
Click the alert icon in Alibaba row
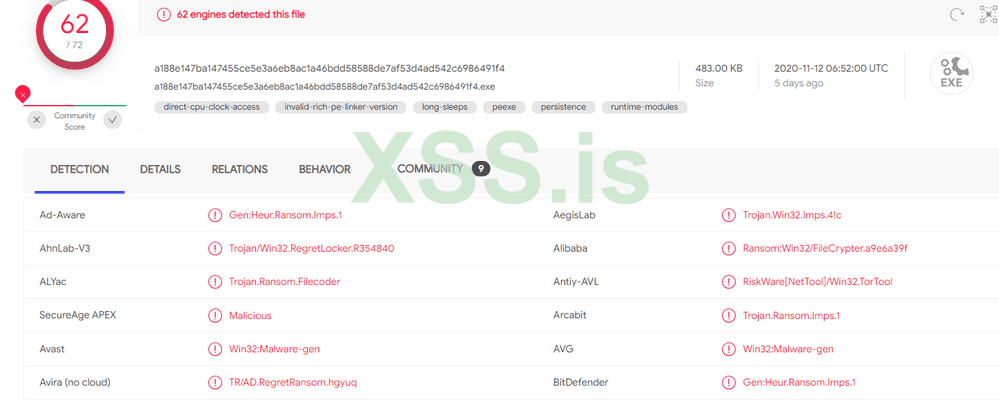(728, 248)
